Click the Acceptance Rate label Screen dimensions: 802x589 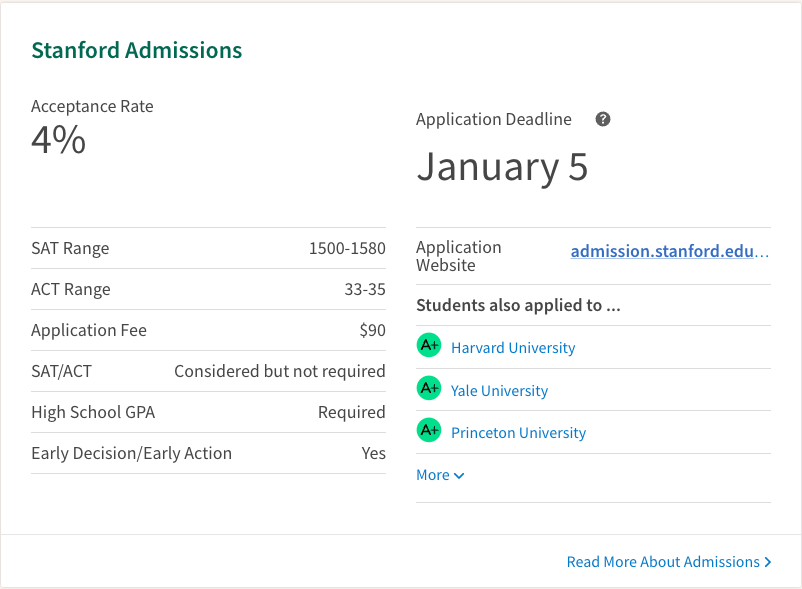point(92,106)
